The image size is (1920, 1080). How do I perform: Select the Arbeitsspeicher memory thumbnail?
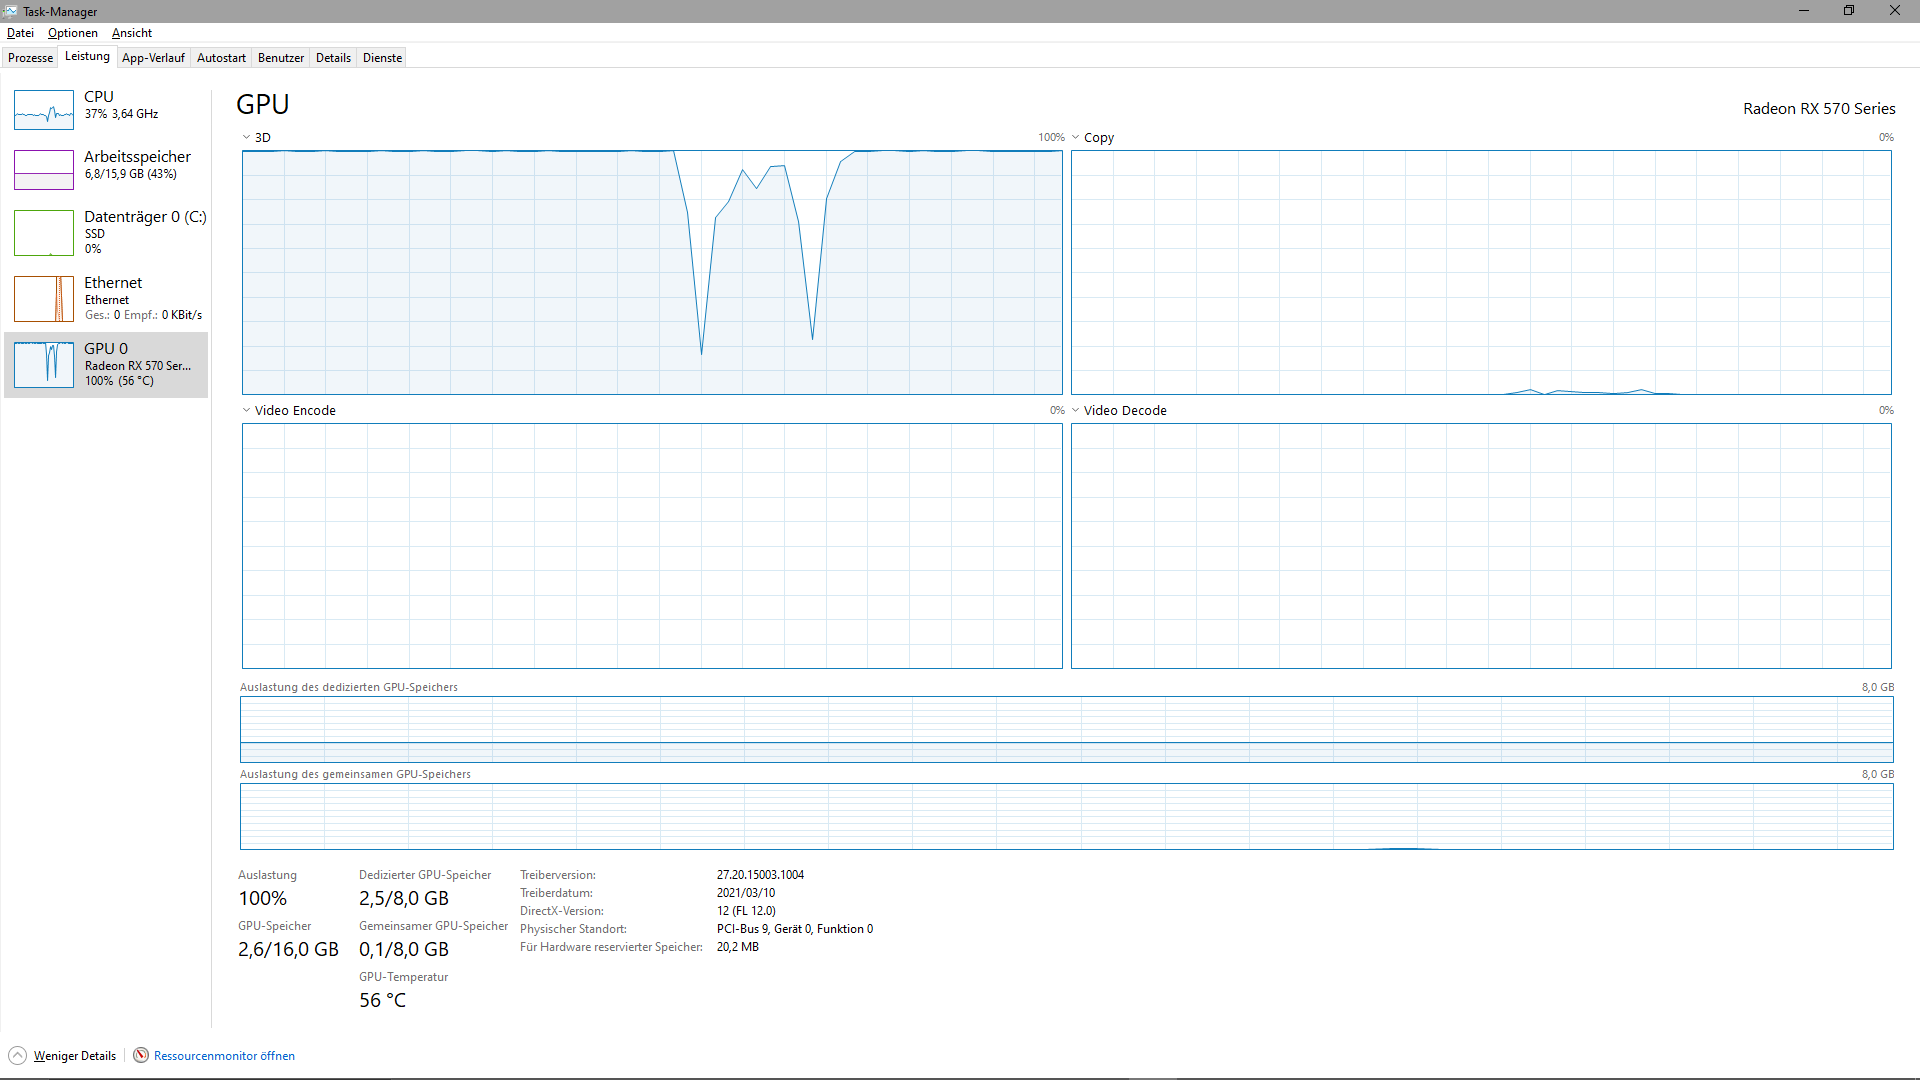point(44,170)
